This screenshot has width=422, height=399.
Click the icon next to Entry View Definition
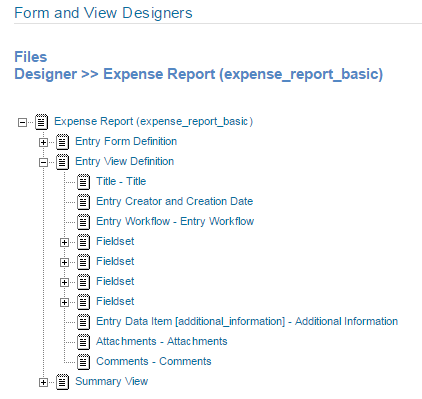(x=62, y=162)
